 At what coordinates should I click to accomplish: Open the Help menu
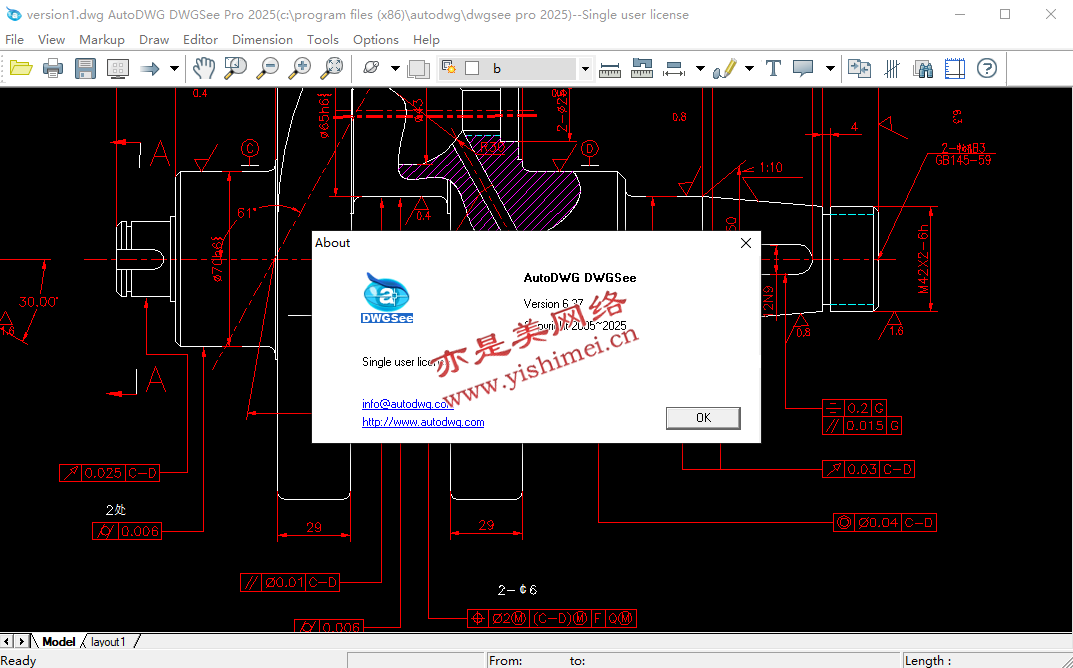pos(426,40)
